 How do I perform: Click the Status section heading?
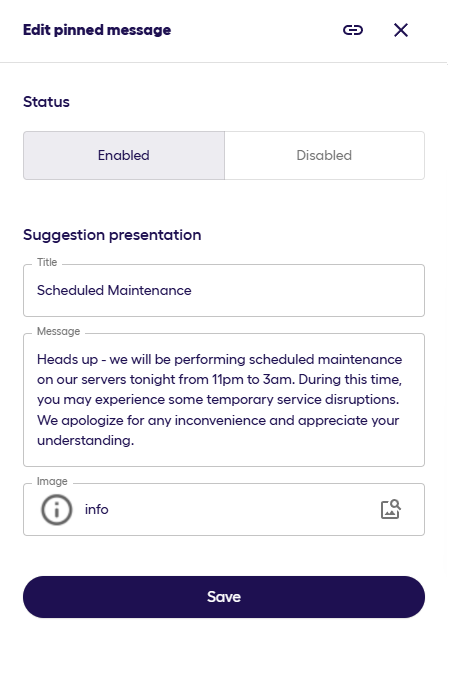pos(46,102)
